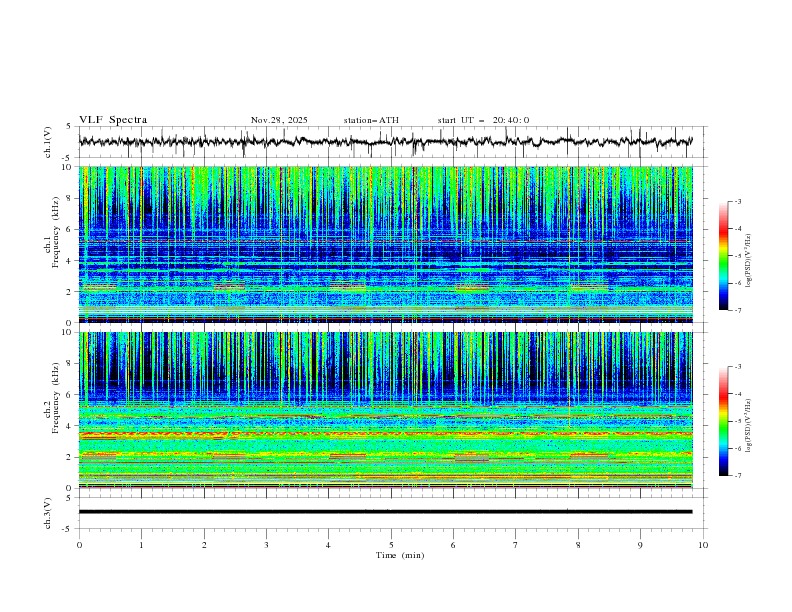The width and height of the screenshot is (792, 612).
Task: Click time axis tick label "0"
Action: 79,545
